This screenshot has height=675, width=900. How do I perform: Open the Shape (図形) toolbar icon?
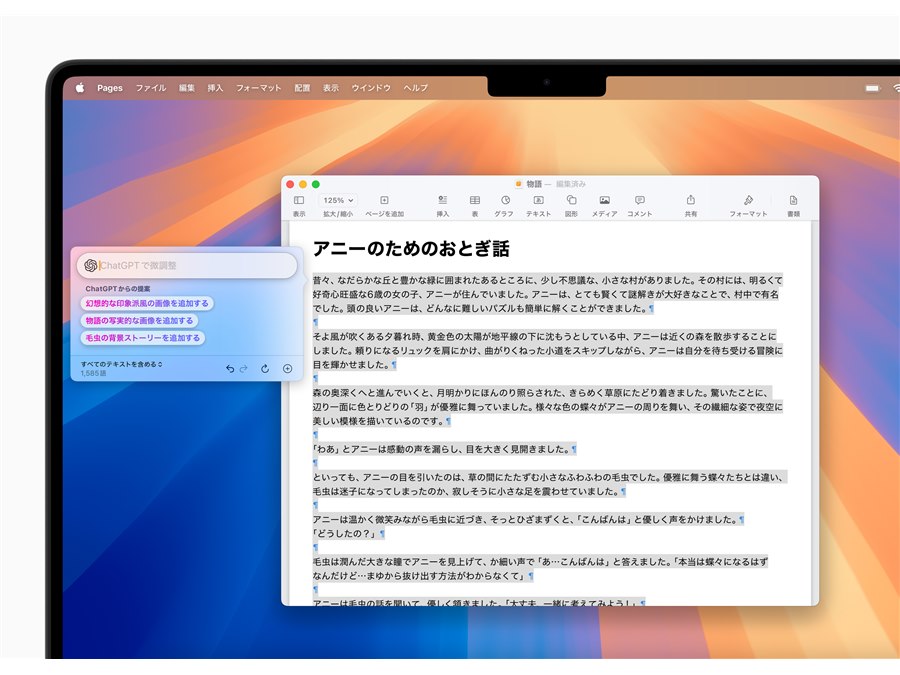tap(571, 200)
